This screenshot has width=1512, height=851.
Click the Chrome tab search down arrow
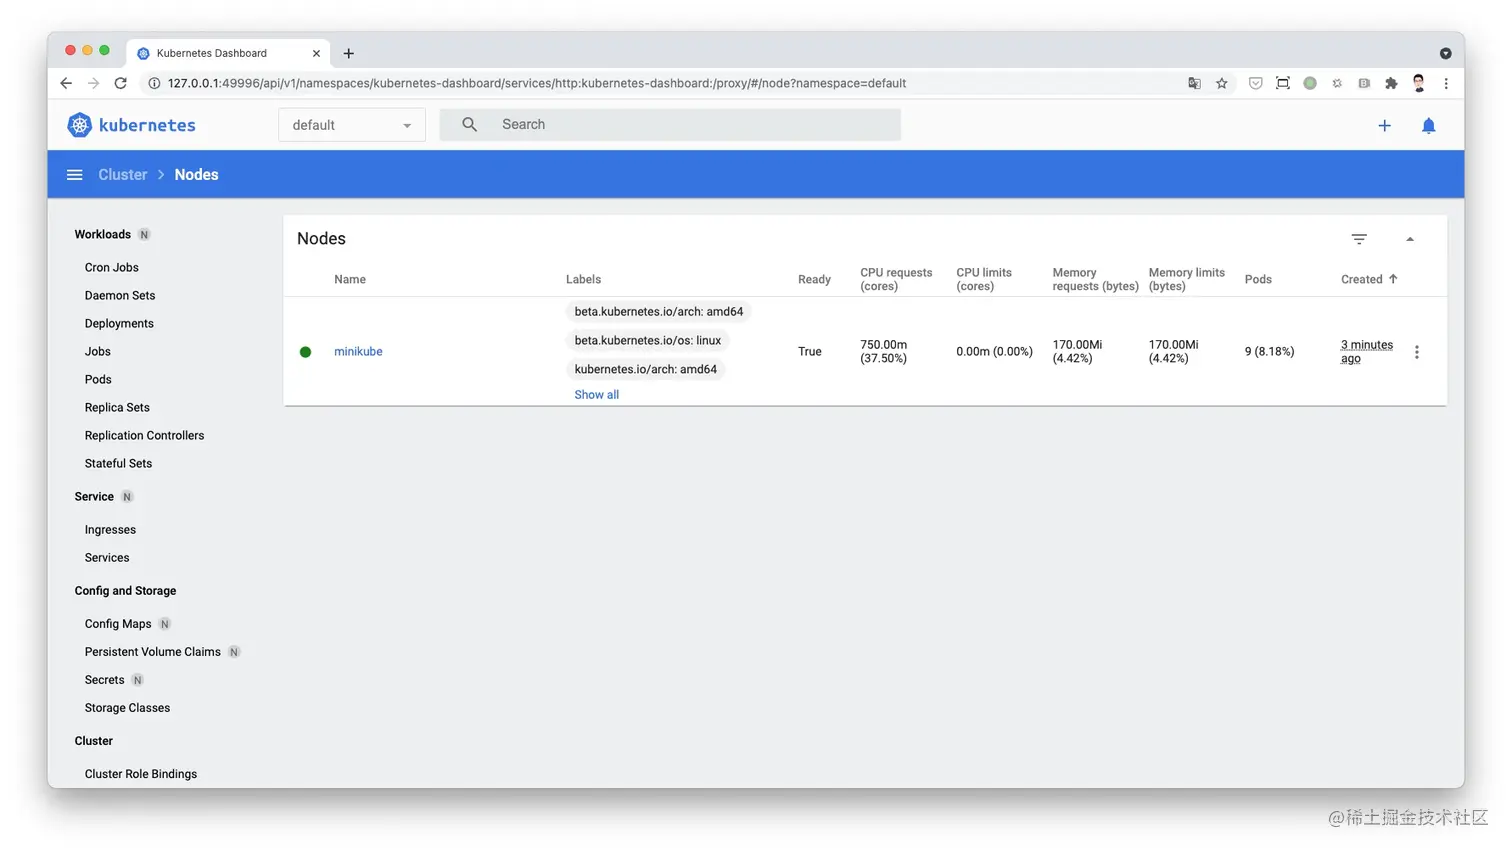pyautogui.click(x=1445, y=53)
